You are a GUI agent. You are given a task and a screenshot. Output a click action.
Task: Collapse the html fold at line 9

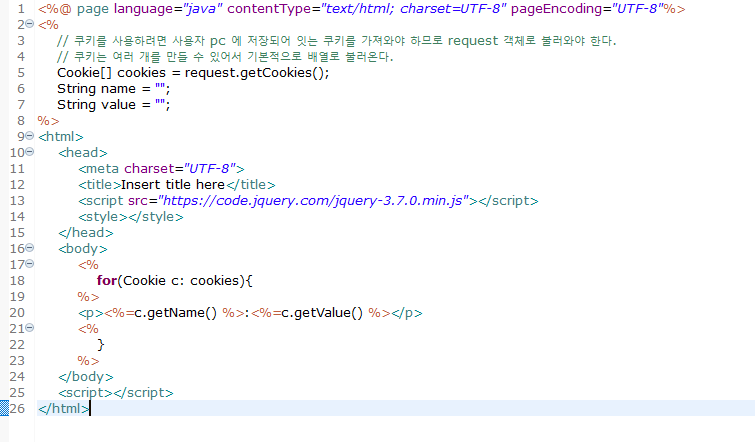click(x=29, y=136)
